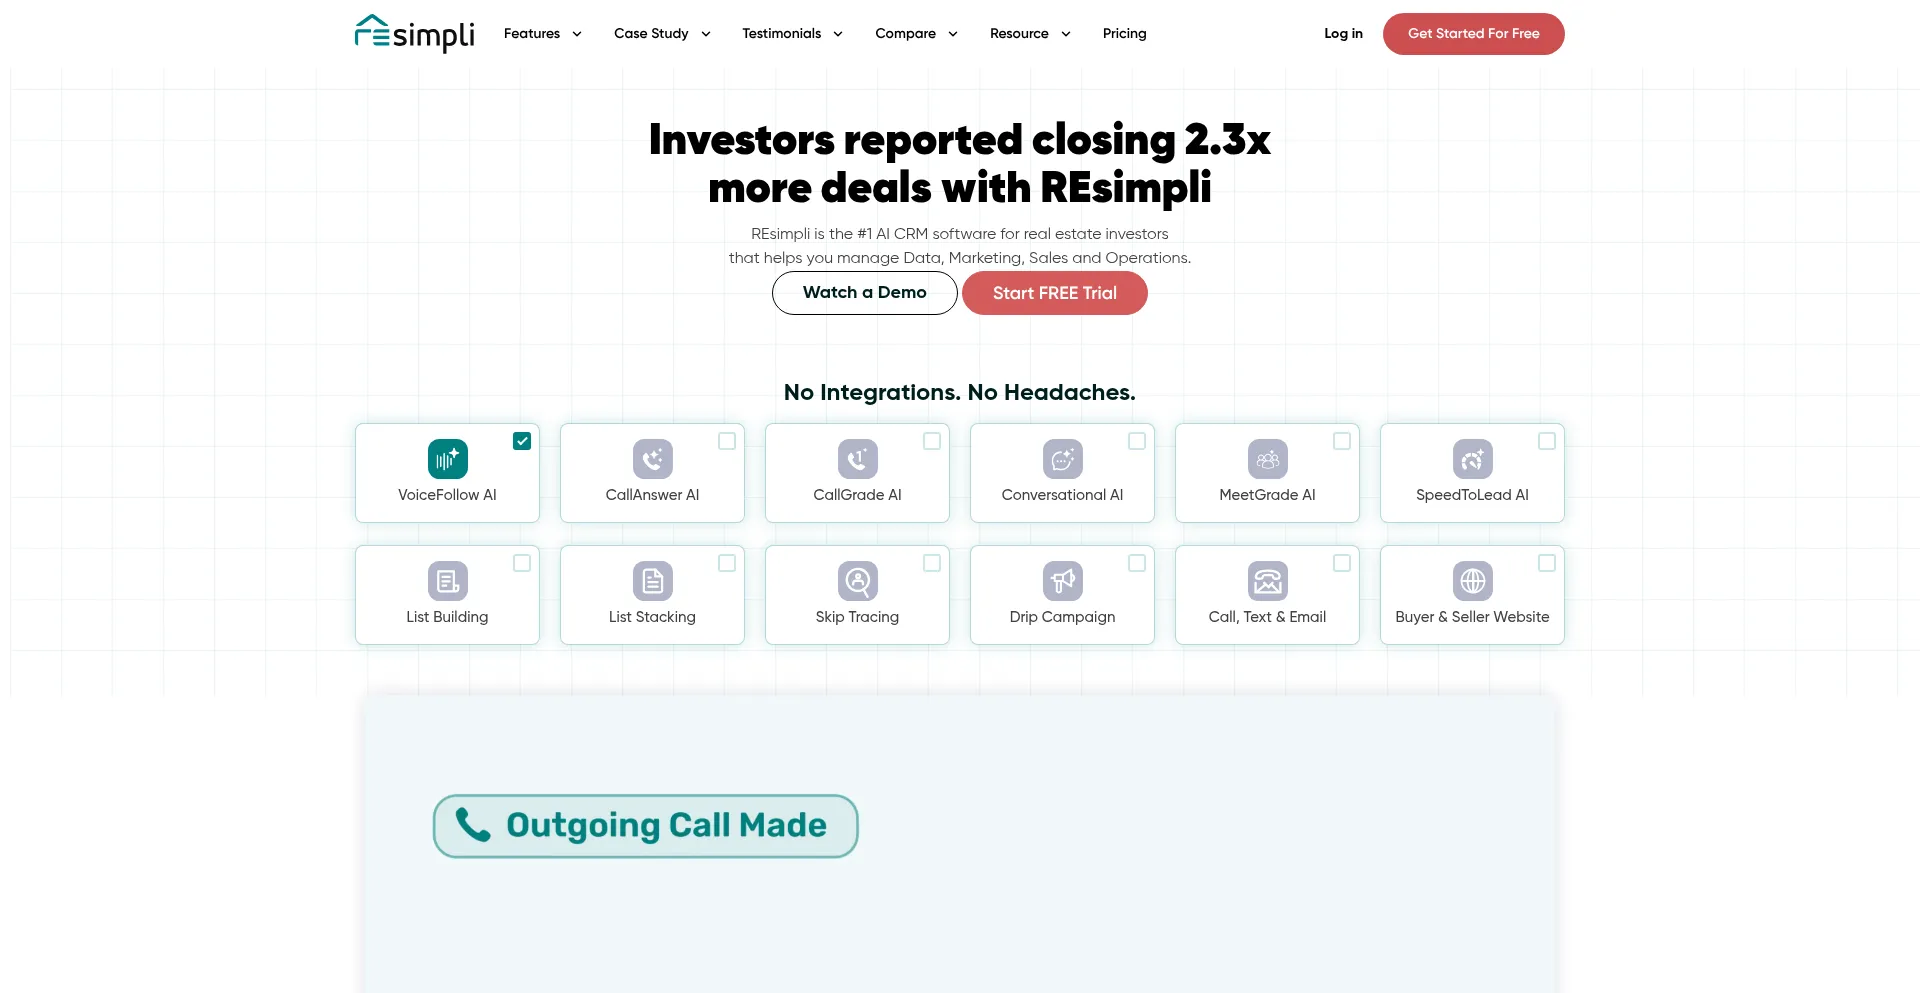The image size is (1920, 993).
Task: Select the Drip Campaign label
Action: click(1062, 617)
